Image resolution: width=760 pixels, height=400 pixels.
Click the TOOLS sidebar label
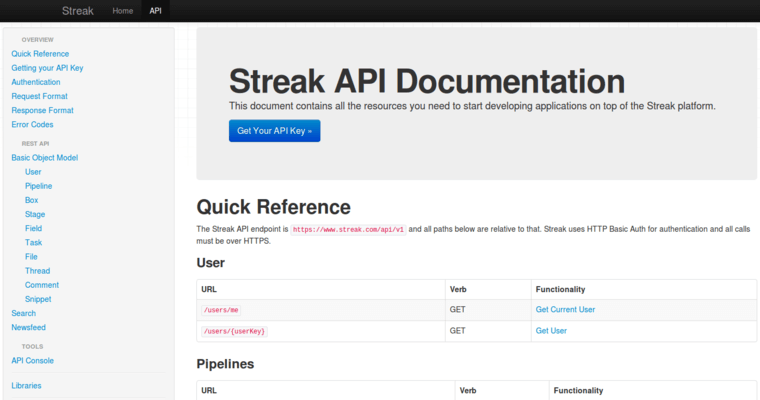click(32, 347)
